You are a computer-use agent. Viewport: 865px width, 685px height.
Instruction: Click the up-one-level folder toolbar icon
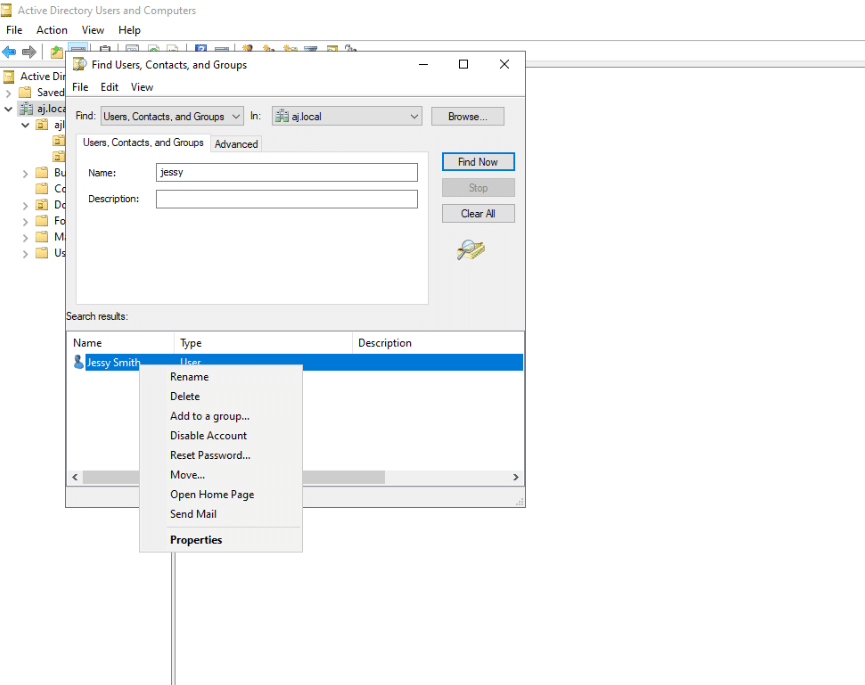click(x=57, y=51)
